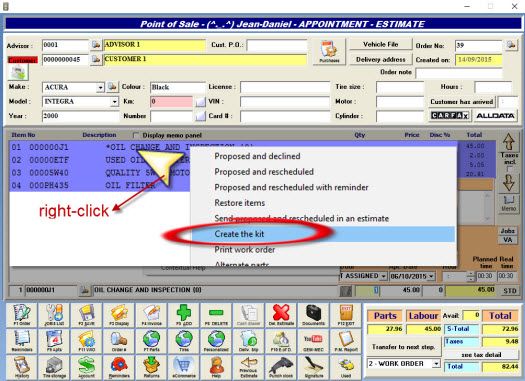This screenshot has height=381, width=525.
Task: Open the eCommerce shopping cart icon
Action: pos(183,367)
